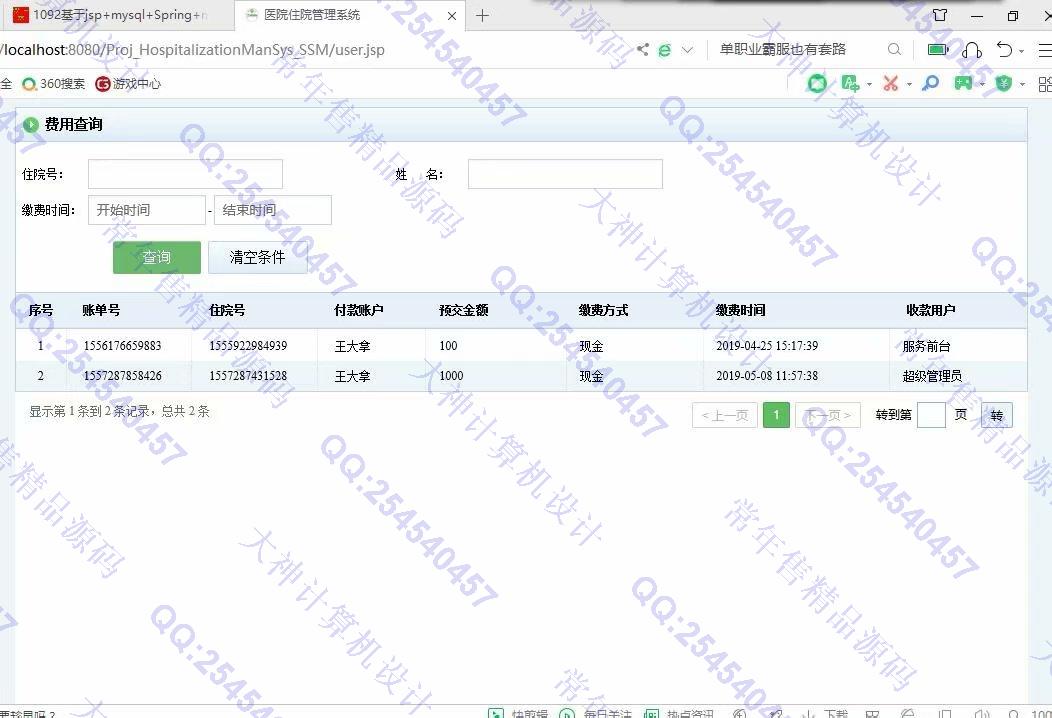Click the translate A+ extension icon
This screenshot has height=718, width=1052.
[850, 83]
